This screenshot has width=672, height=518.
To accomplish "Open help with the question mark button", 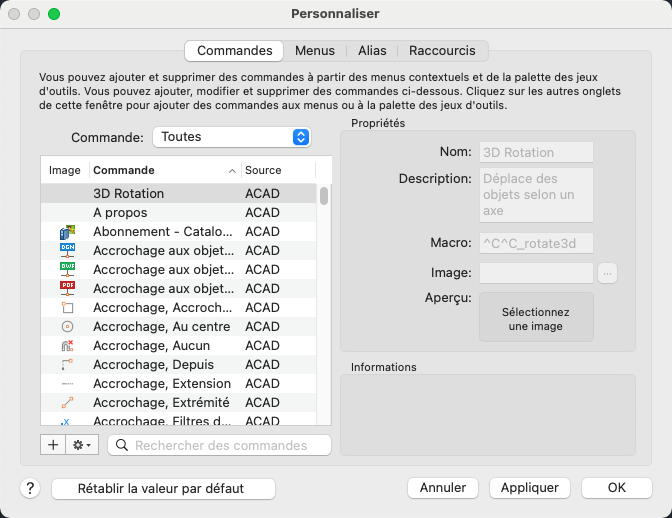I will pyautogui.click(x=30, y=488).
